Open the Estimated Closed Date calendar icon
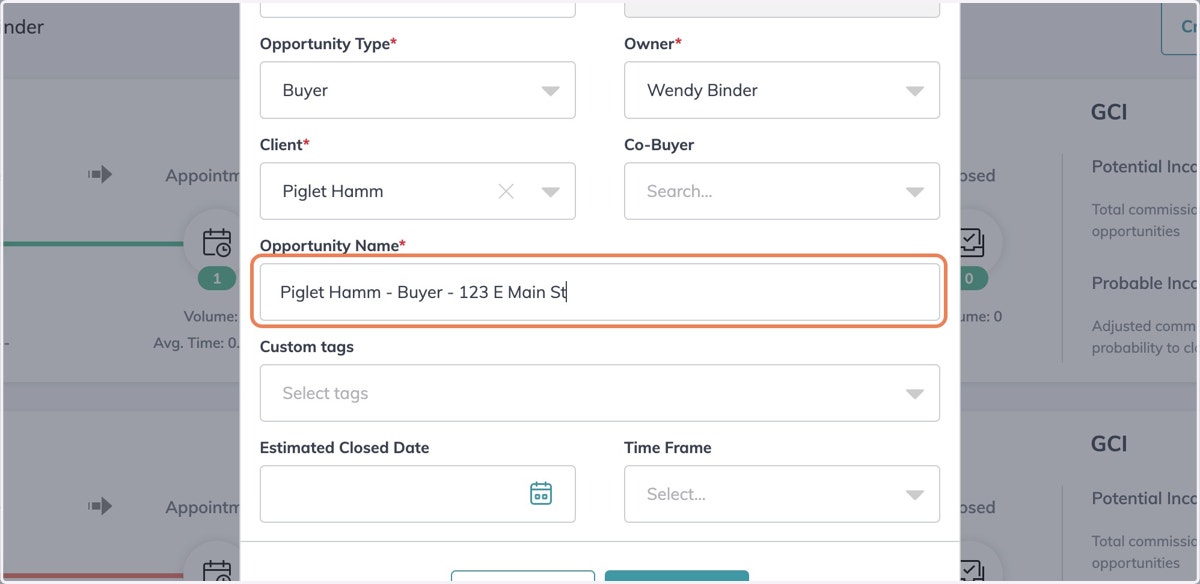 (x=540, y=493)
